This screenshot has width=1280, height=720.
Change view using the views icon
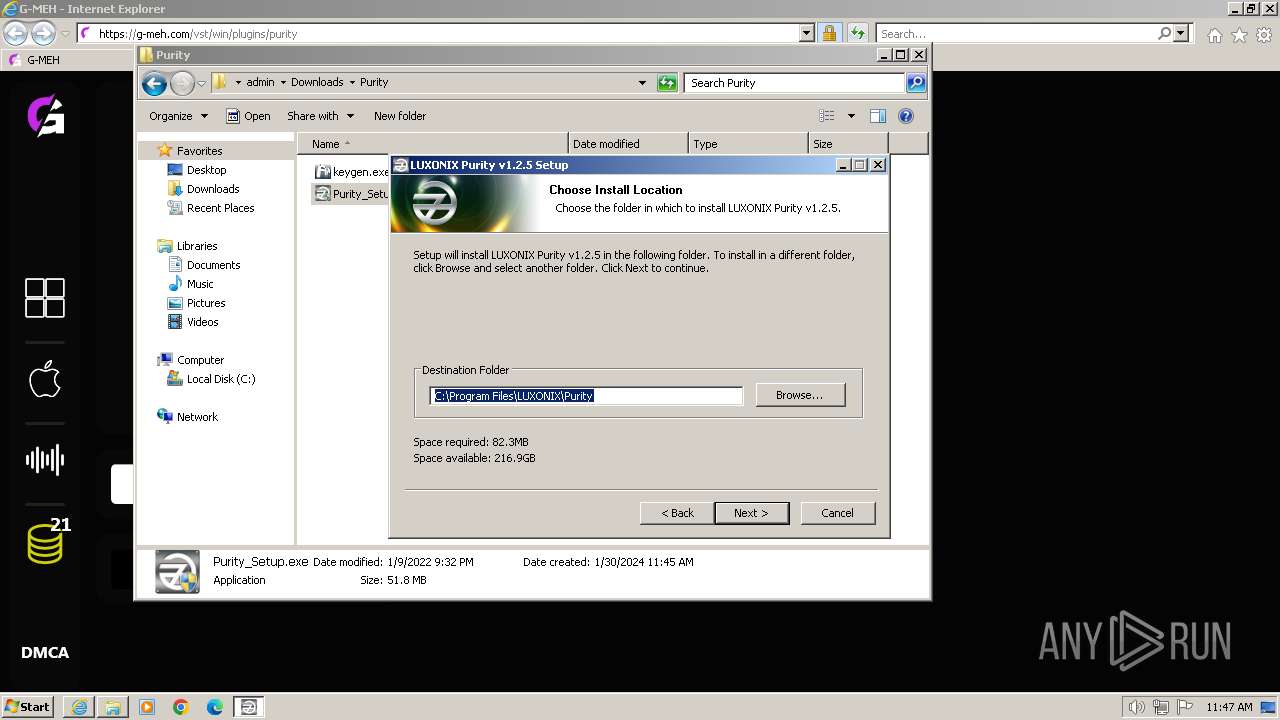pyautogui.click(x=827, y=116)
